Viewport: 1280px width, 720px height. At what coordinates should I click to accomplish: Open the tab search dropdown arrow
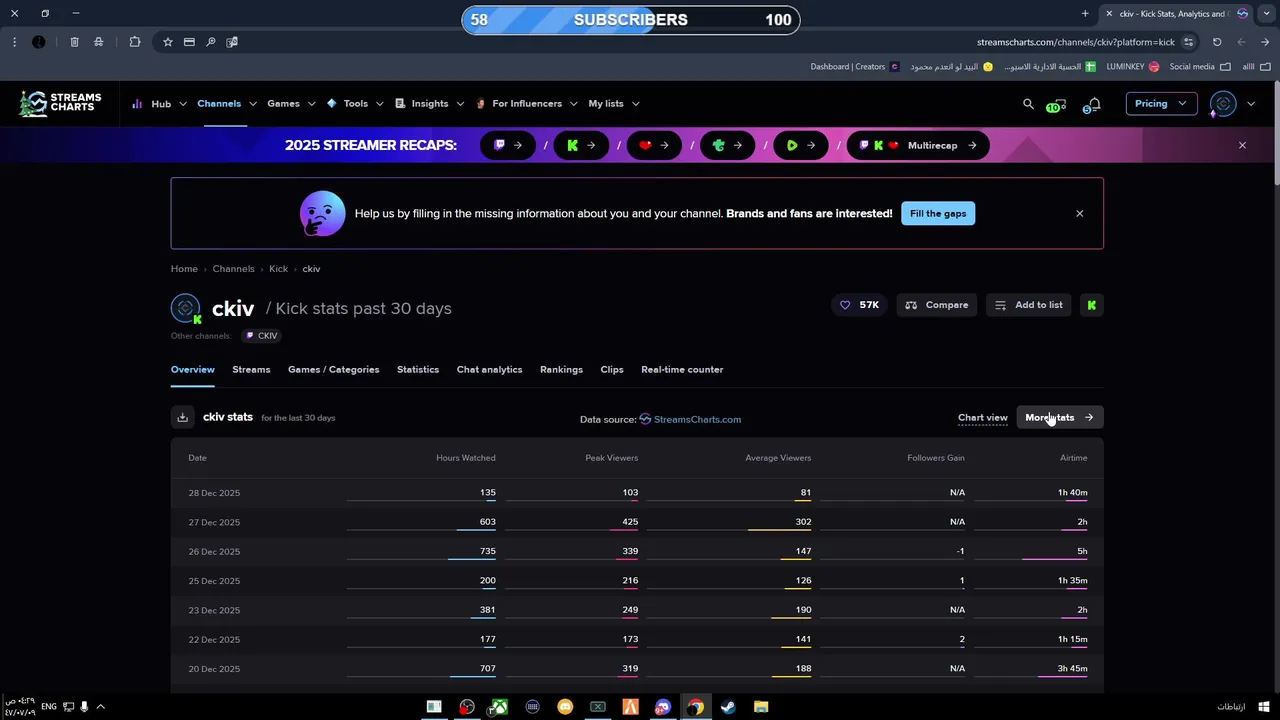pos(1265,14)
